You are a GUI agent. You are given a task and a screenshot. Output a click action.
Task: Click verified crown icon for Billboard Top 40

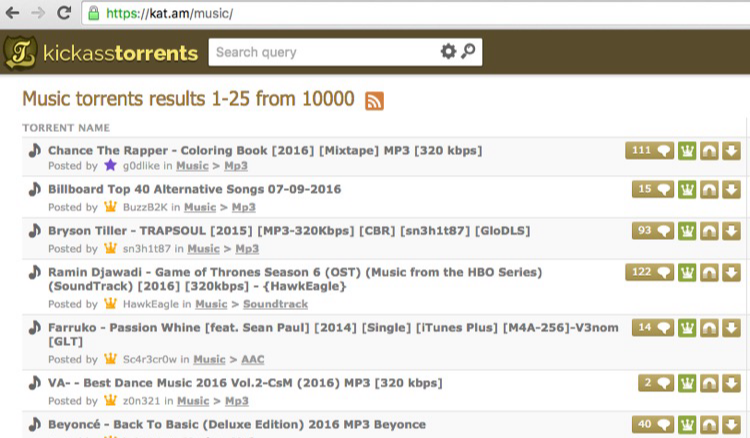(x=687, y=189)
